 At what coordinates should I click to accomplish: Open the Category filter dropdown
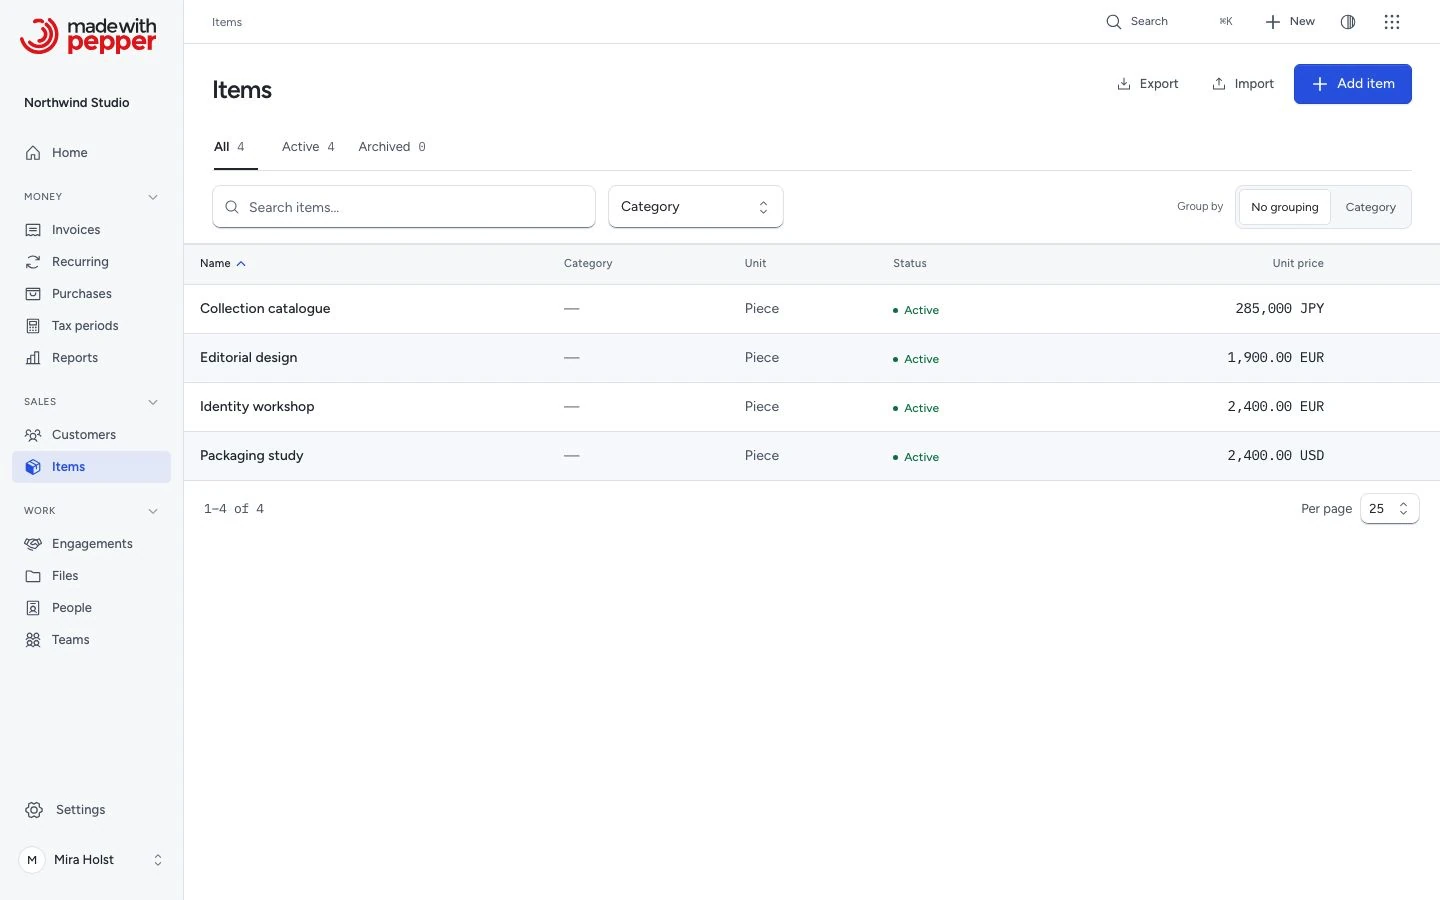pyautogui.click(x=696, y=207)
